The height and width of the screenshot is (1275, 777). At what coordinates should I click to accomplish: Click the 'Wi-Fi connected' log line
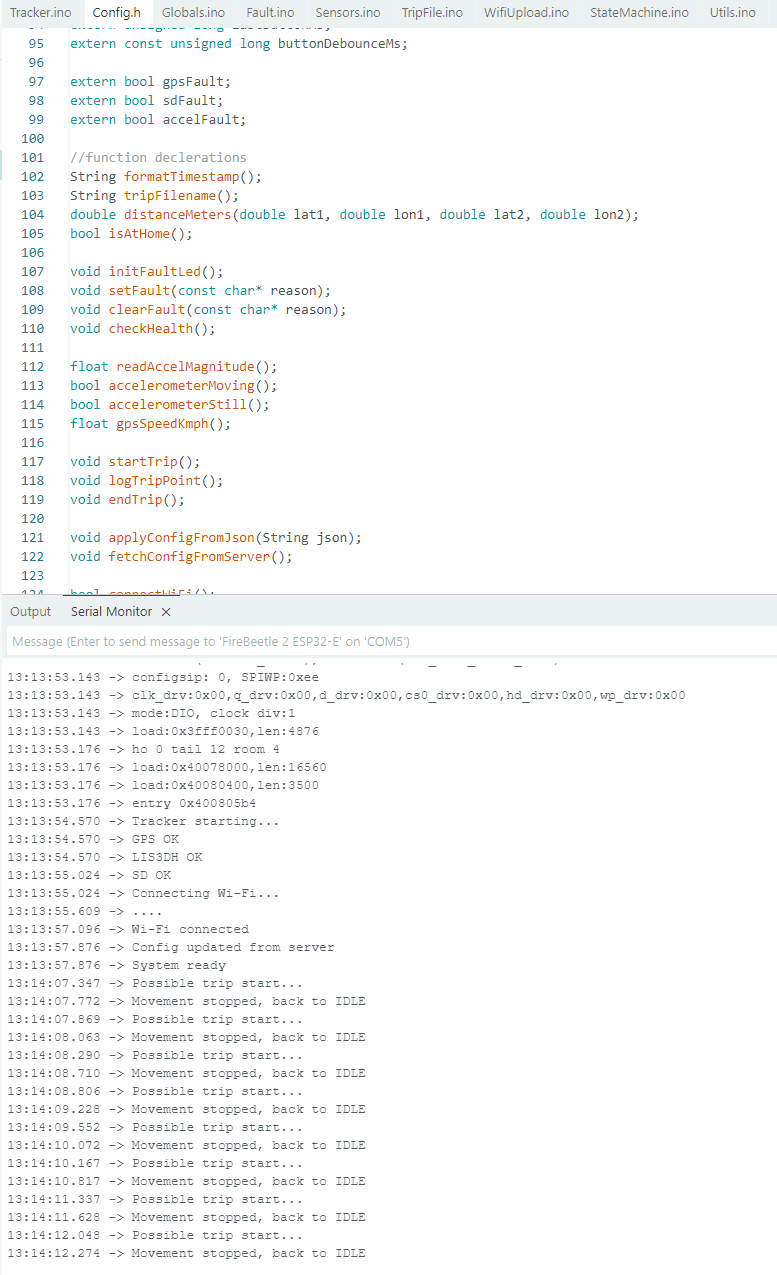click(128, 929)
